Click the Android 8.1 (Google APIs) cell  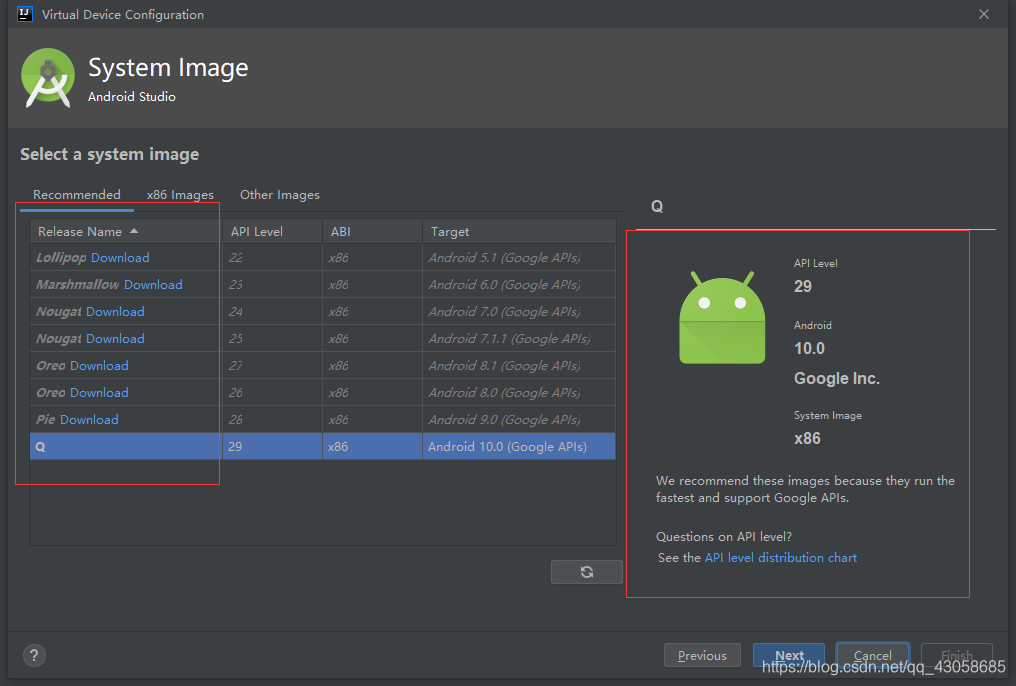(x=519, y=365)
